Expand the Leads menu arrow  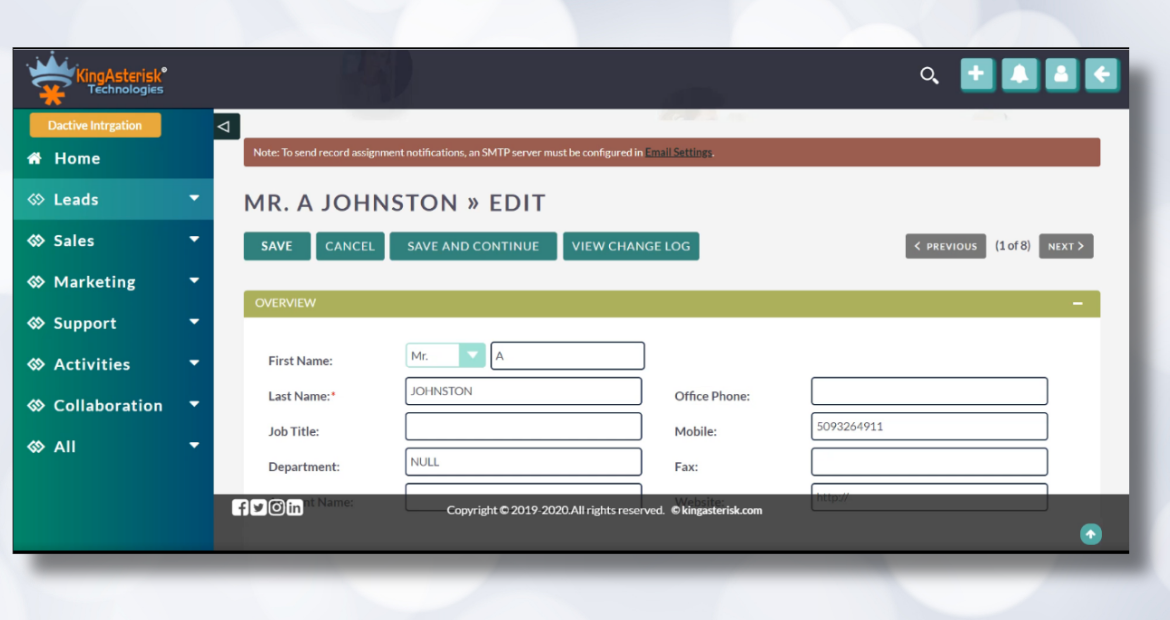tap(194, 199)
